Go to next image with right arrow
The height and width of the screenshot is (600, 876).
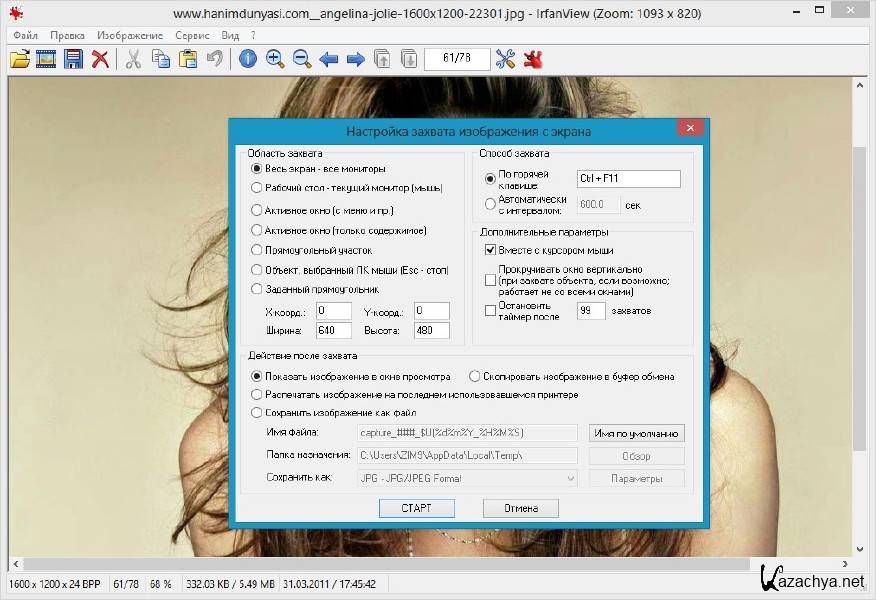pos(355,59)
